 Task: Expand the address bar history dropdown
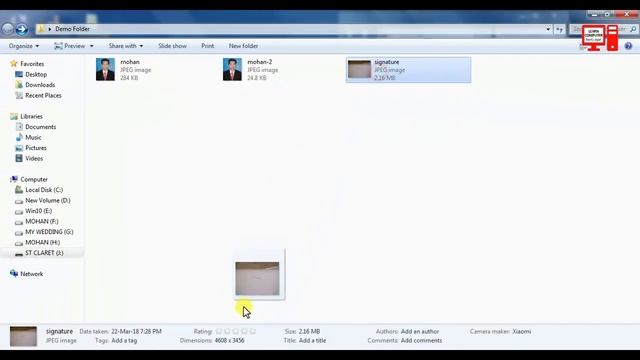(548, 29)
